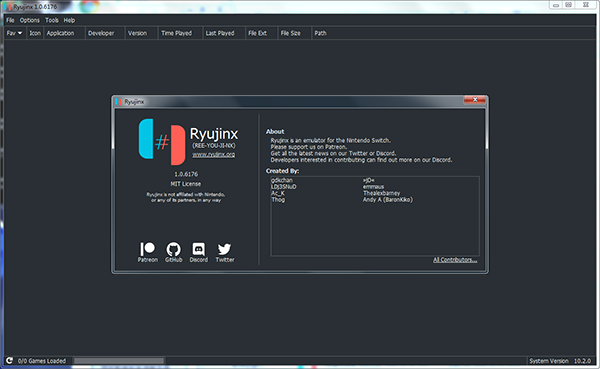
Task: Click the Ryujinx icon in main title bar
Action: (x=8, y=7)
